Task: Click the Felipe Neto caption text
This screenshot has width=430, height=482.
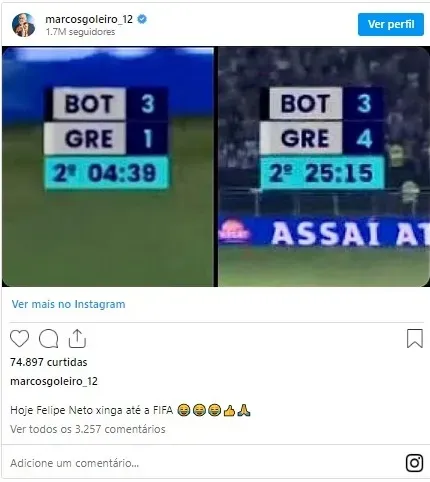Action: click(92, 410)
